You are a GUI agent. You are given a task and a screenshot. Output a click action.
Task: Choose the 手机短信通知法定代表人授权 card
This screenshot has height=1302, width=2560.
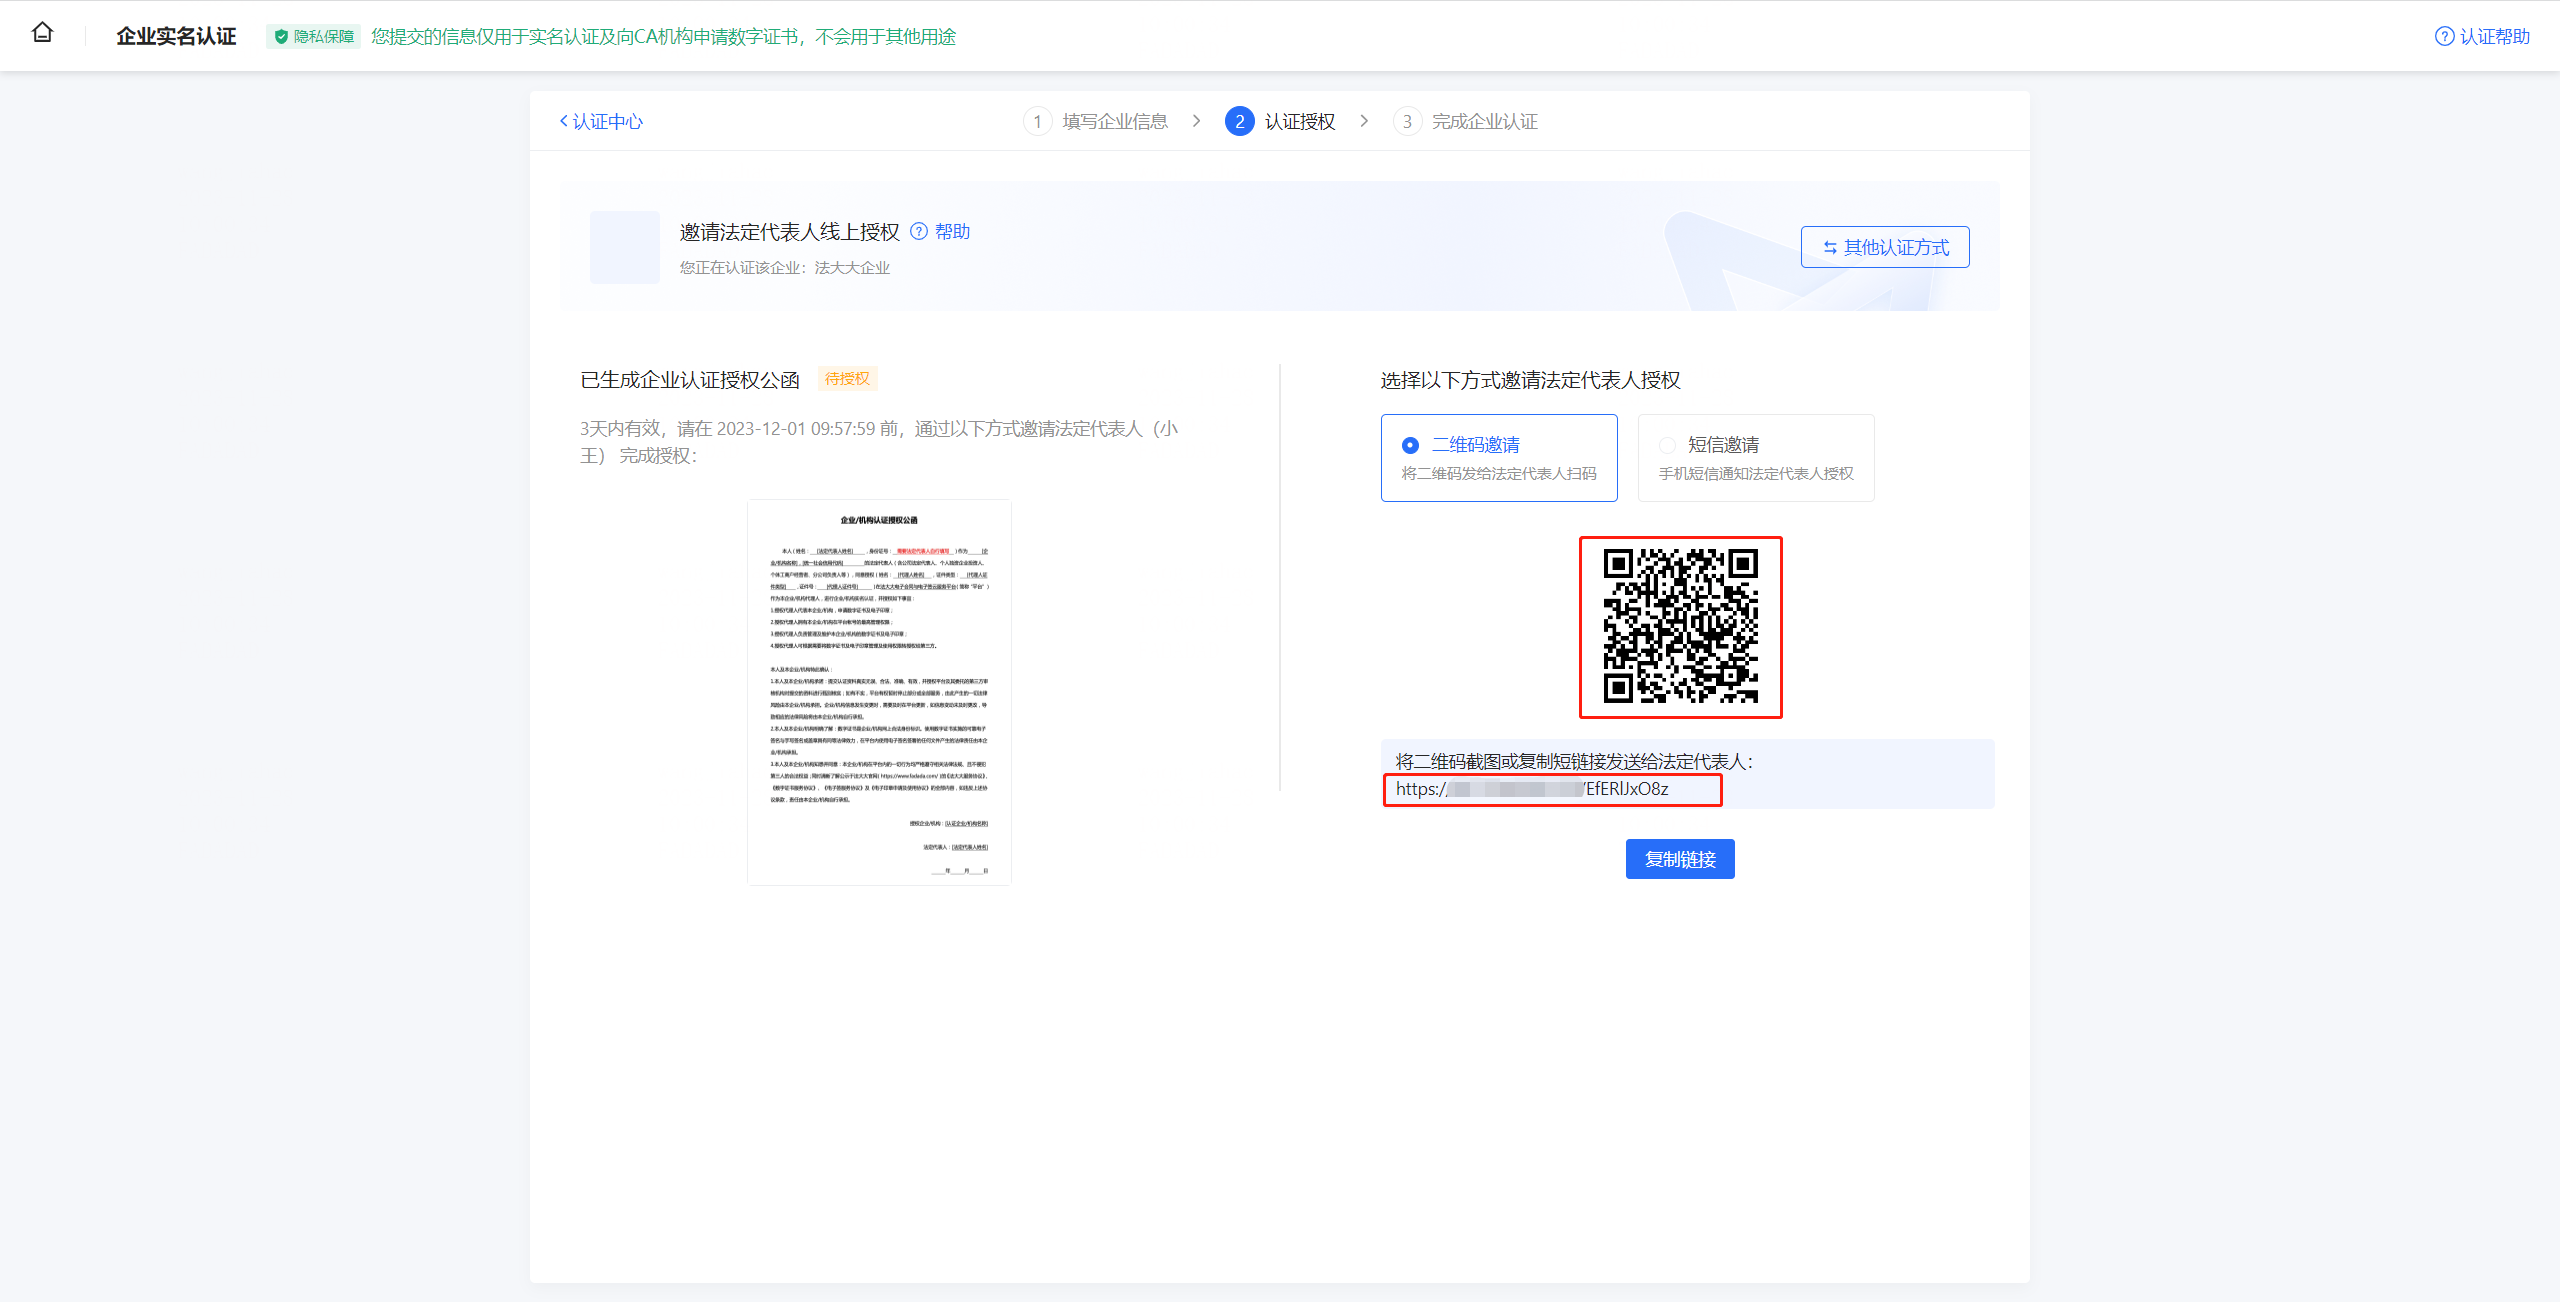1755,473
